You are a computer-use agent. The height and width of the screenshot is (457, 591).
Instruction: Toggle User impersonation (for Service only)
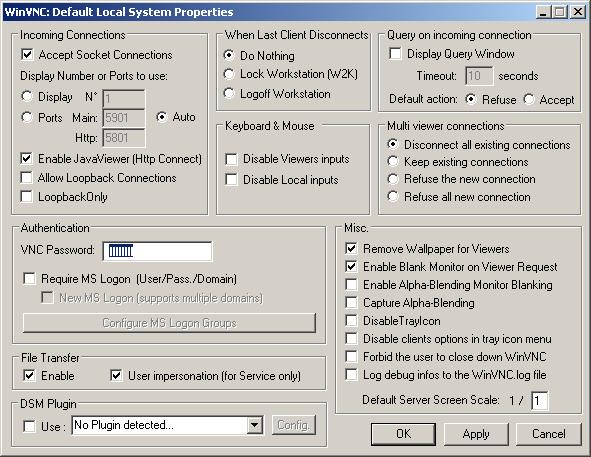tap(116, 376)
